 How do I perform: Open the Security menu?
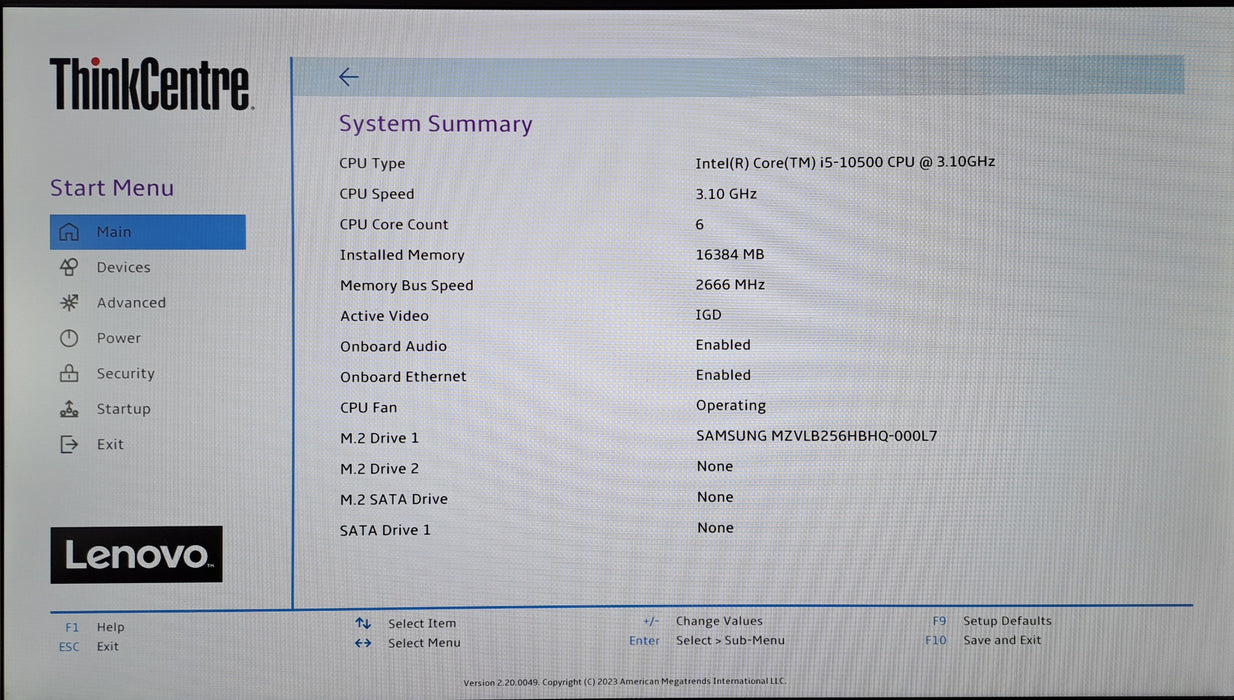tap(125, 373)
